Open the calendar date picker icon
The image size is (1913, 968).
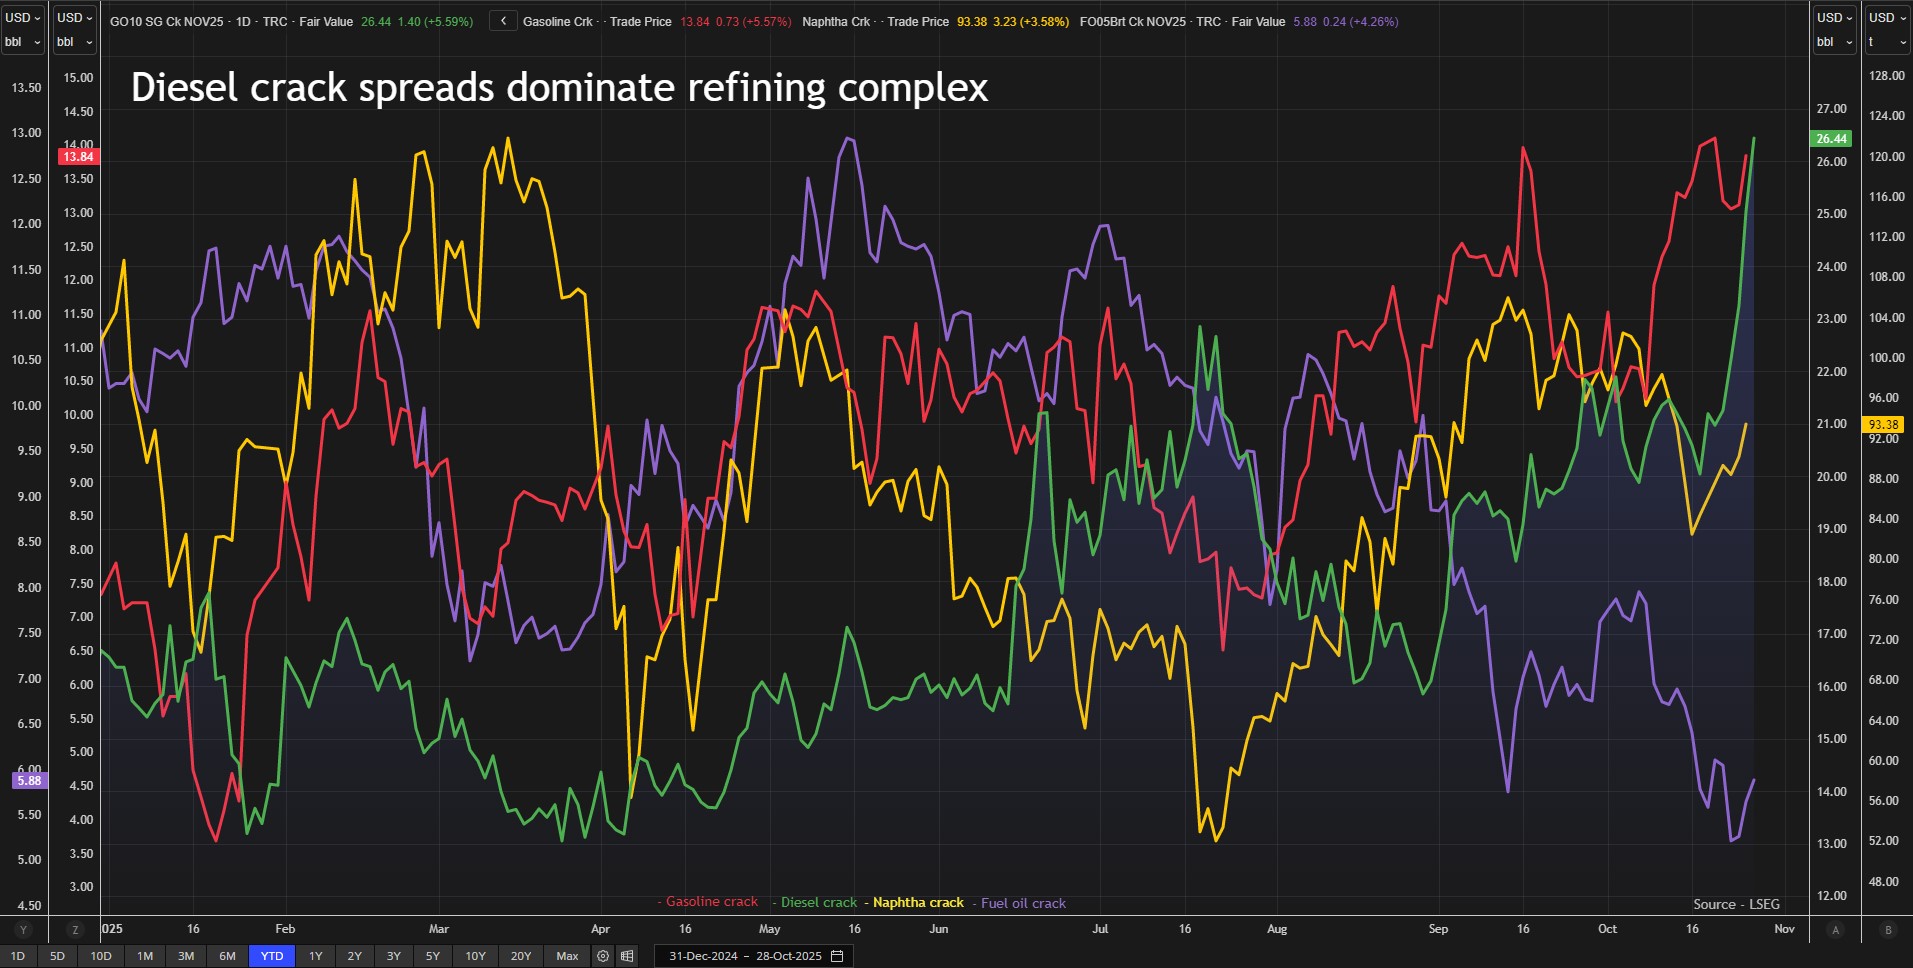837,956
